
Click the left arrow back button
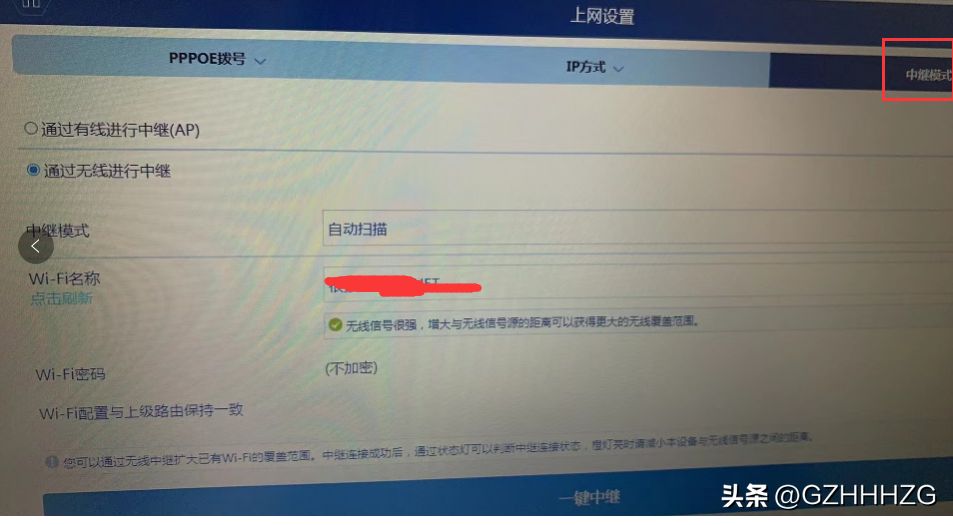(x=36, y=246)
